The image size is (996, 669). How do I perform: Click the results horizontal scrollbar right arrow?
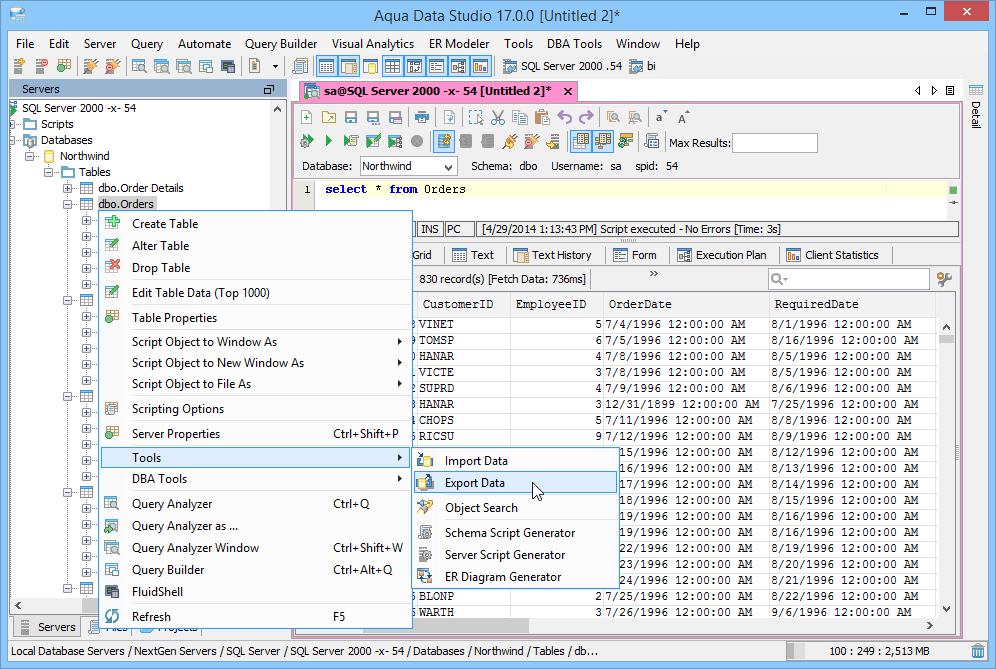point(930,626)
